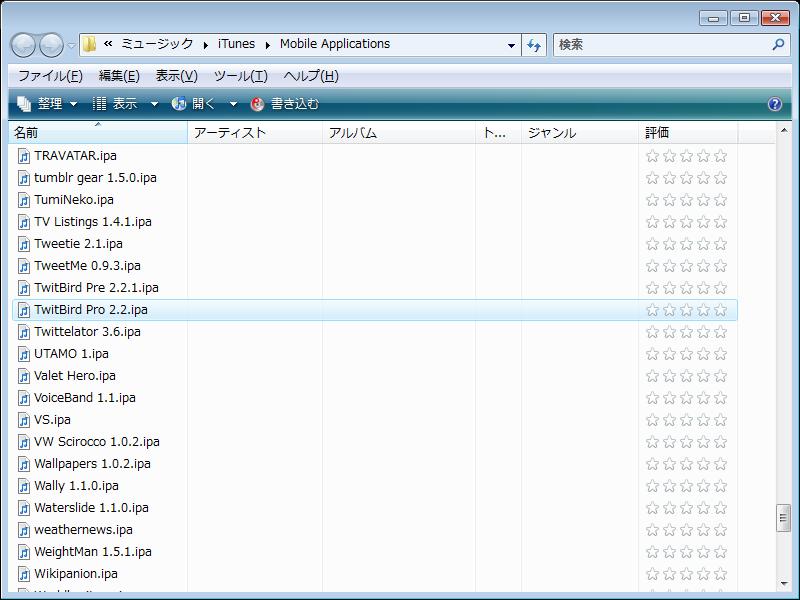Select file icon of Wally 1.1.0.ipa

point(24,486)
